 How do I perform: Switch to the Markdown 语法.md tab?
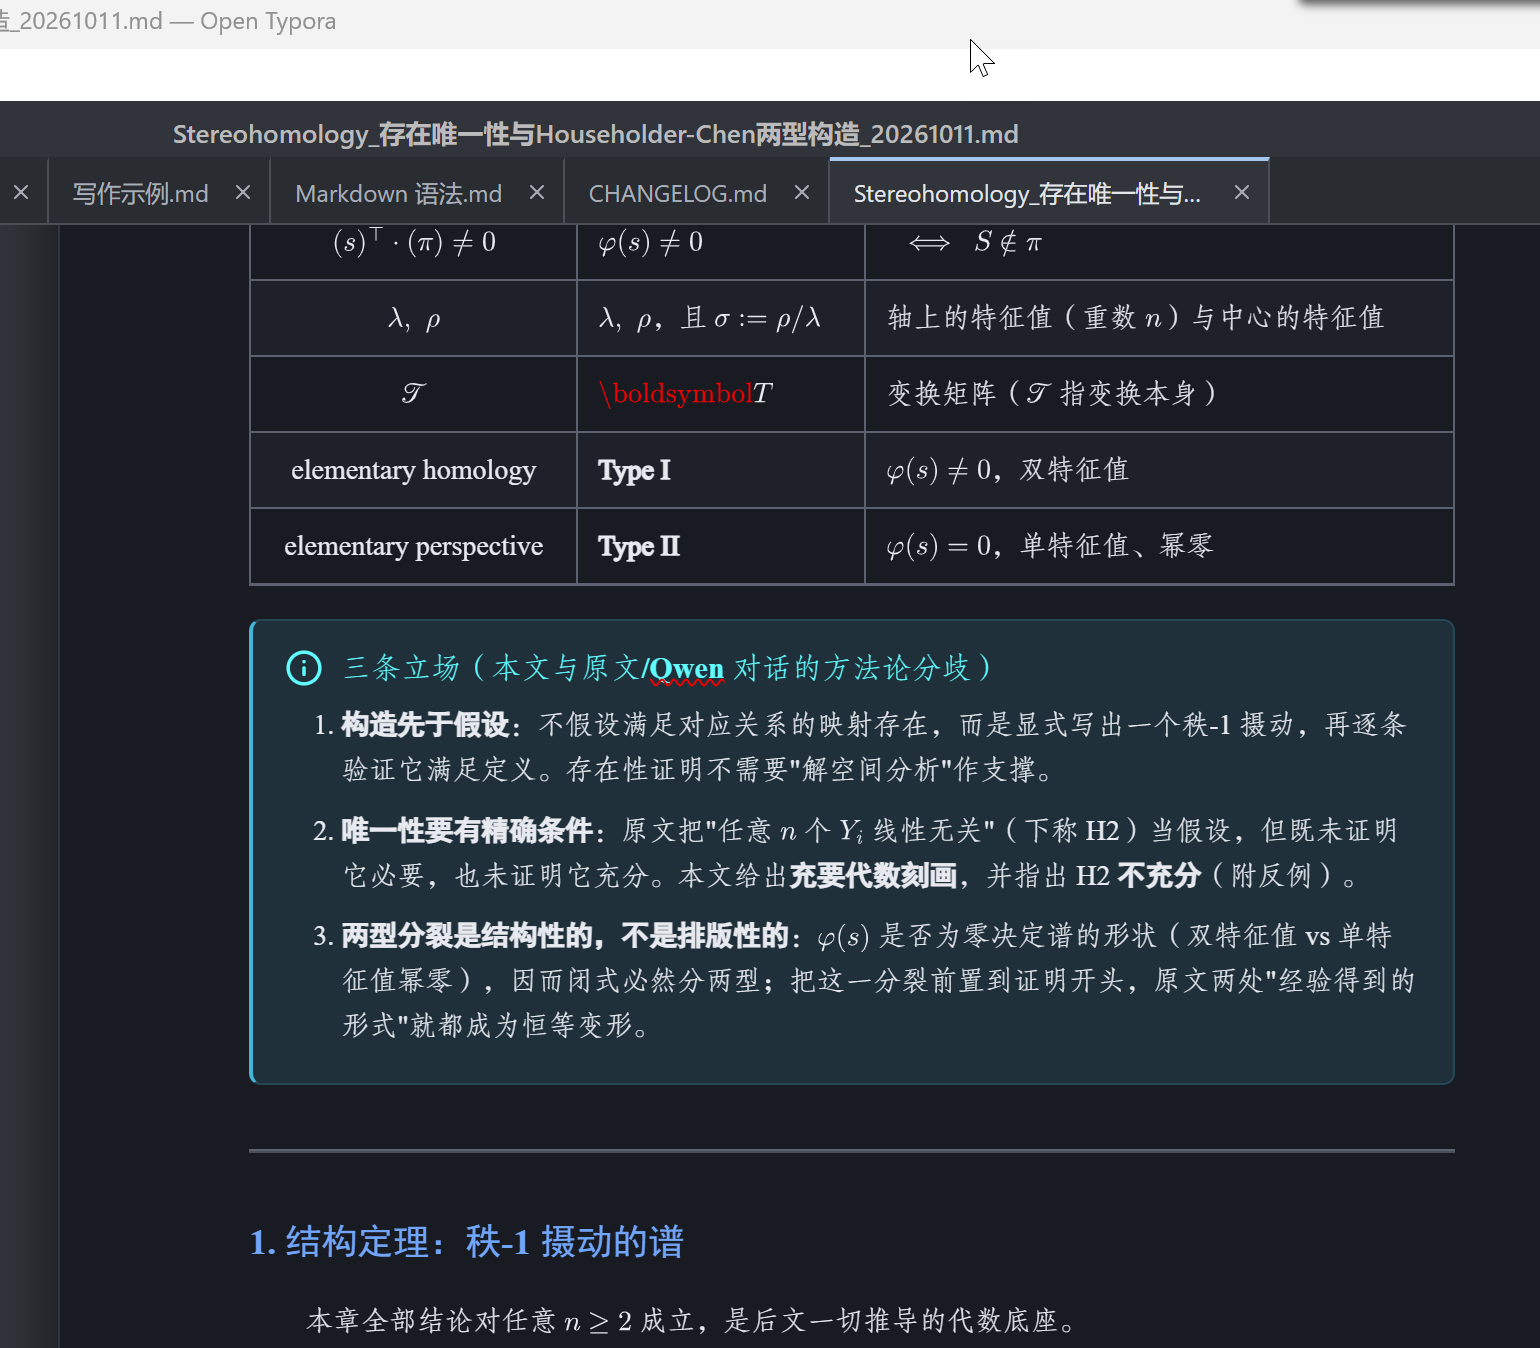pos(398,193)
